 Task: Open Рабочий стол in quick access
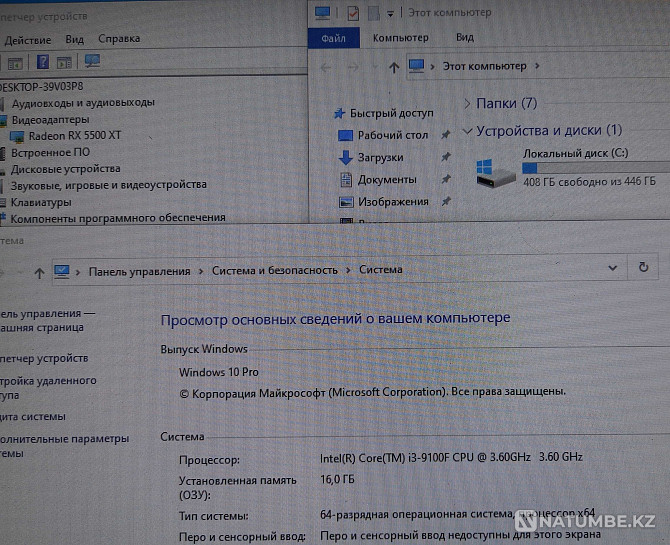(393, 135)
